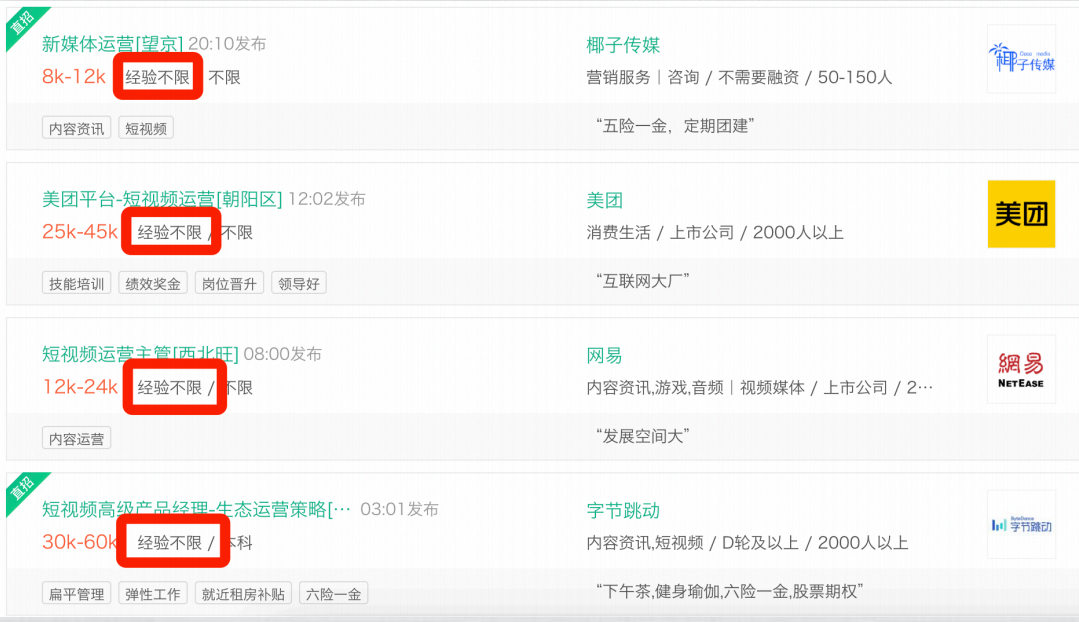Image resolution: width=1079 pixels, height=622 pixels.
Task: Click the 12k-24k salary text
Action: coord(79,387)
